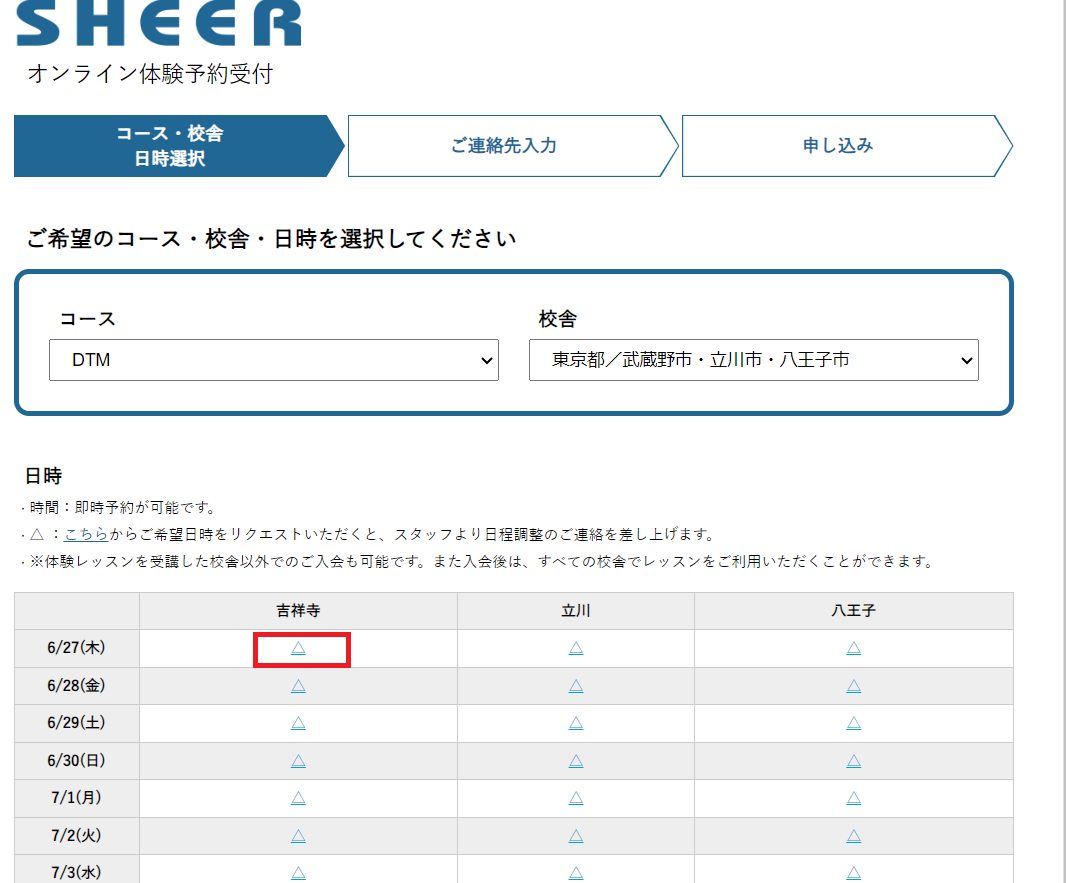The height and width of the screenshot is (883, 1066).
Task: Click the △ for 立川 on 7/2
Action: point(575,836)
